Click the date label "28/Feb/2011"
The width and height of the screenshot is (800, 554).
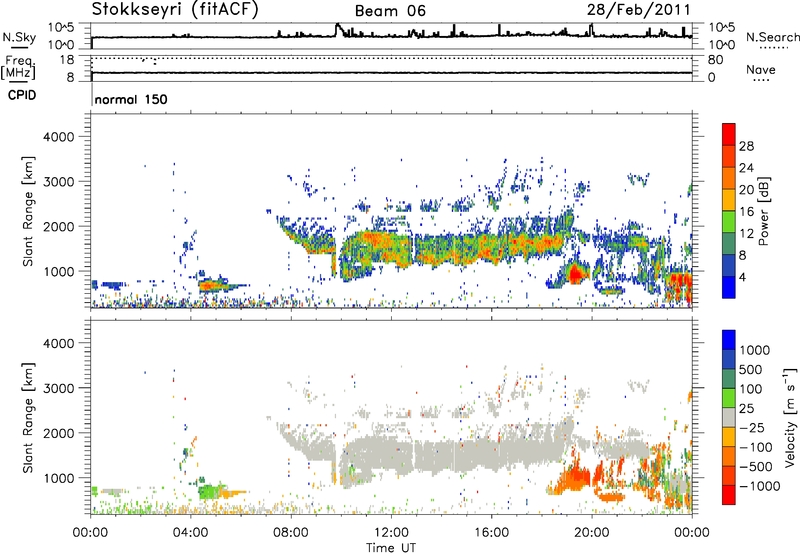coord(638,9)
